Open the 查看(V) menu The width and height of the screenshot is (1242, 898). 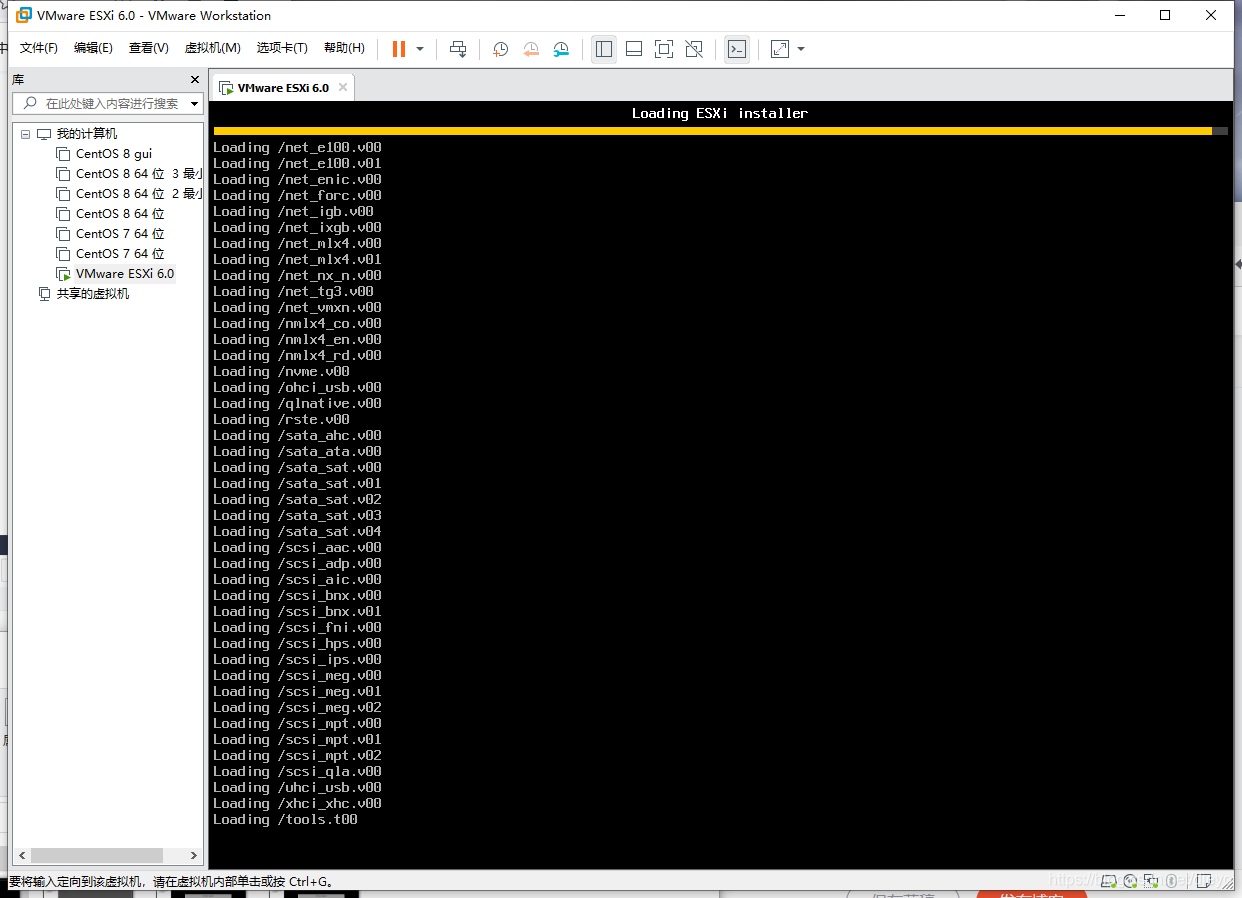[x=148, y=48]
